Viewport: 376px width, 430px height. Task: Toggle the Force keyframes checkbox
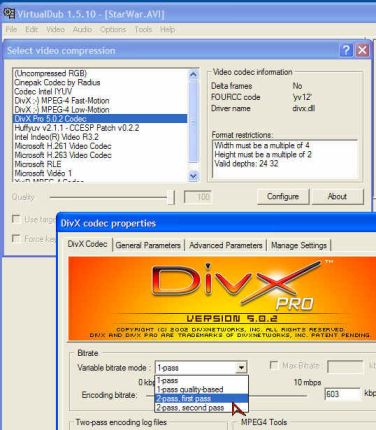pyautogui.click(x=16, y=238)
